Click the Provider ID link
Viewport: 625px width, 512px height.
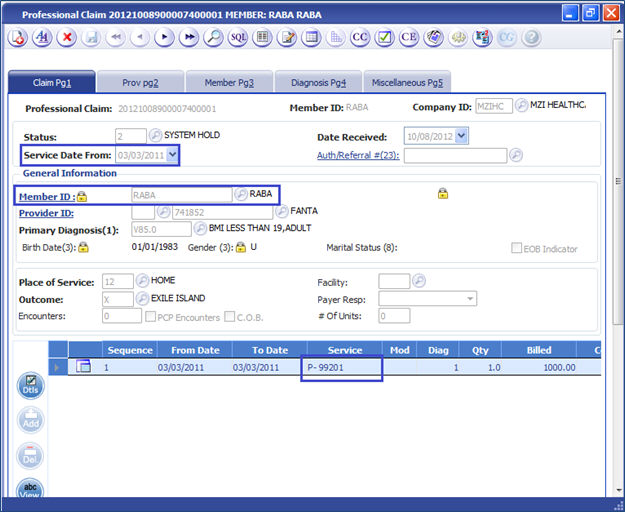[x=47, y=212]
